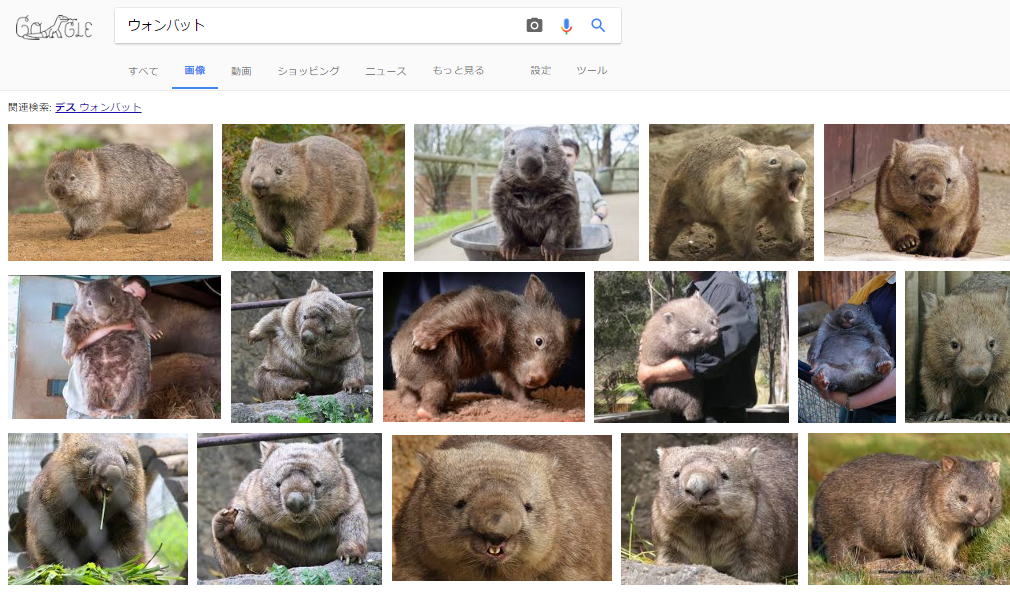Open wombat running beside wooden door thumbnail
Screen dimensions: 1010x595
[x=917, y=193]
